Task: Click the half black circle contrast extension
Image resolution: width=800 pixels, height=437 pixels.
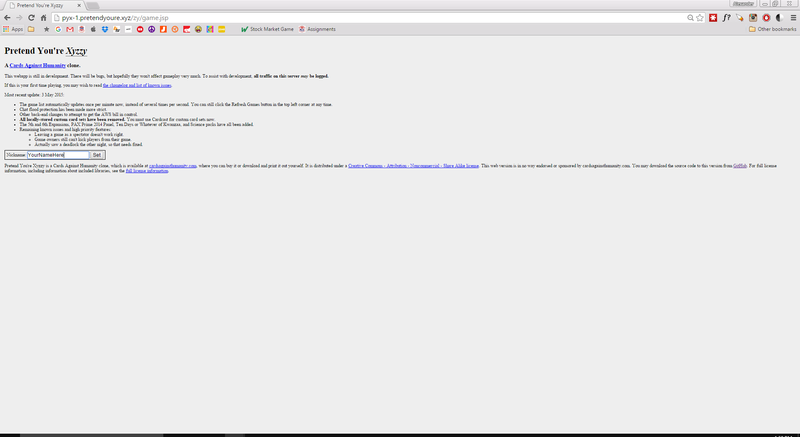Action: [779, 18]
